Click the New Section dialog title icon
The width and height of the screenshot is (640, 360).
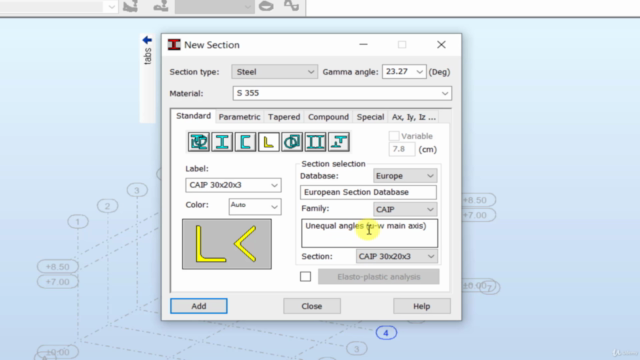(x=174, y=45)
